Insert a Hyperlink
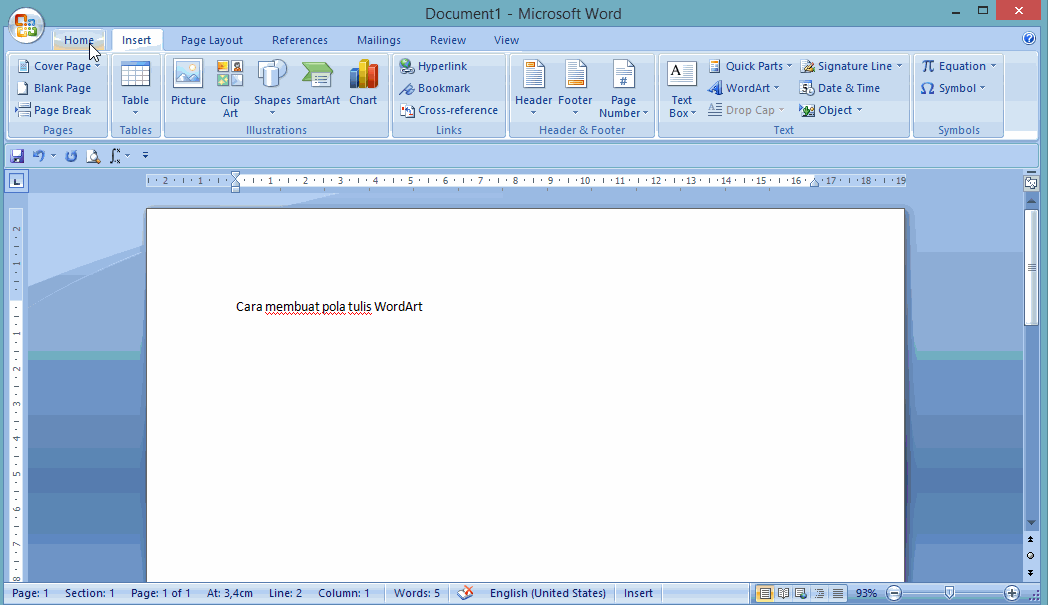This screenshot has height=605, width=1048. click(434, 66)
